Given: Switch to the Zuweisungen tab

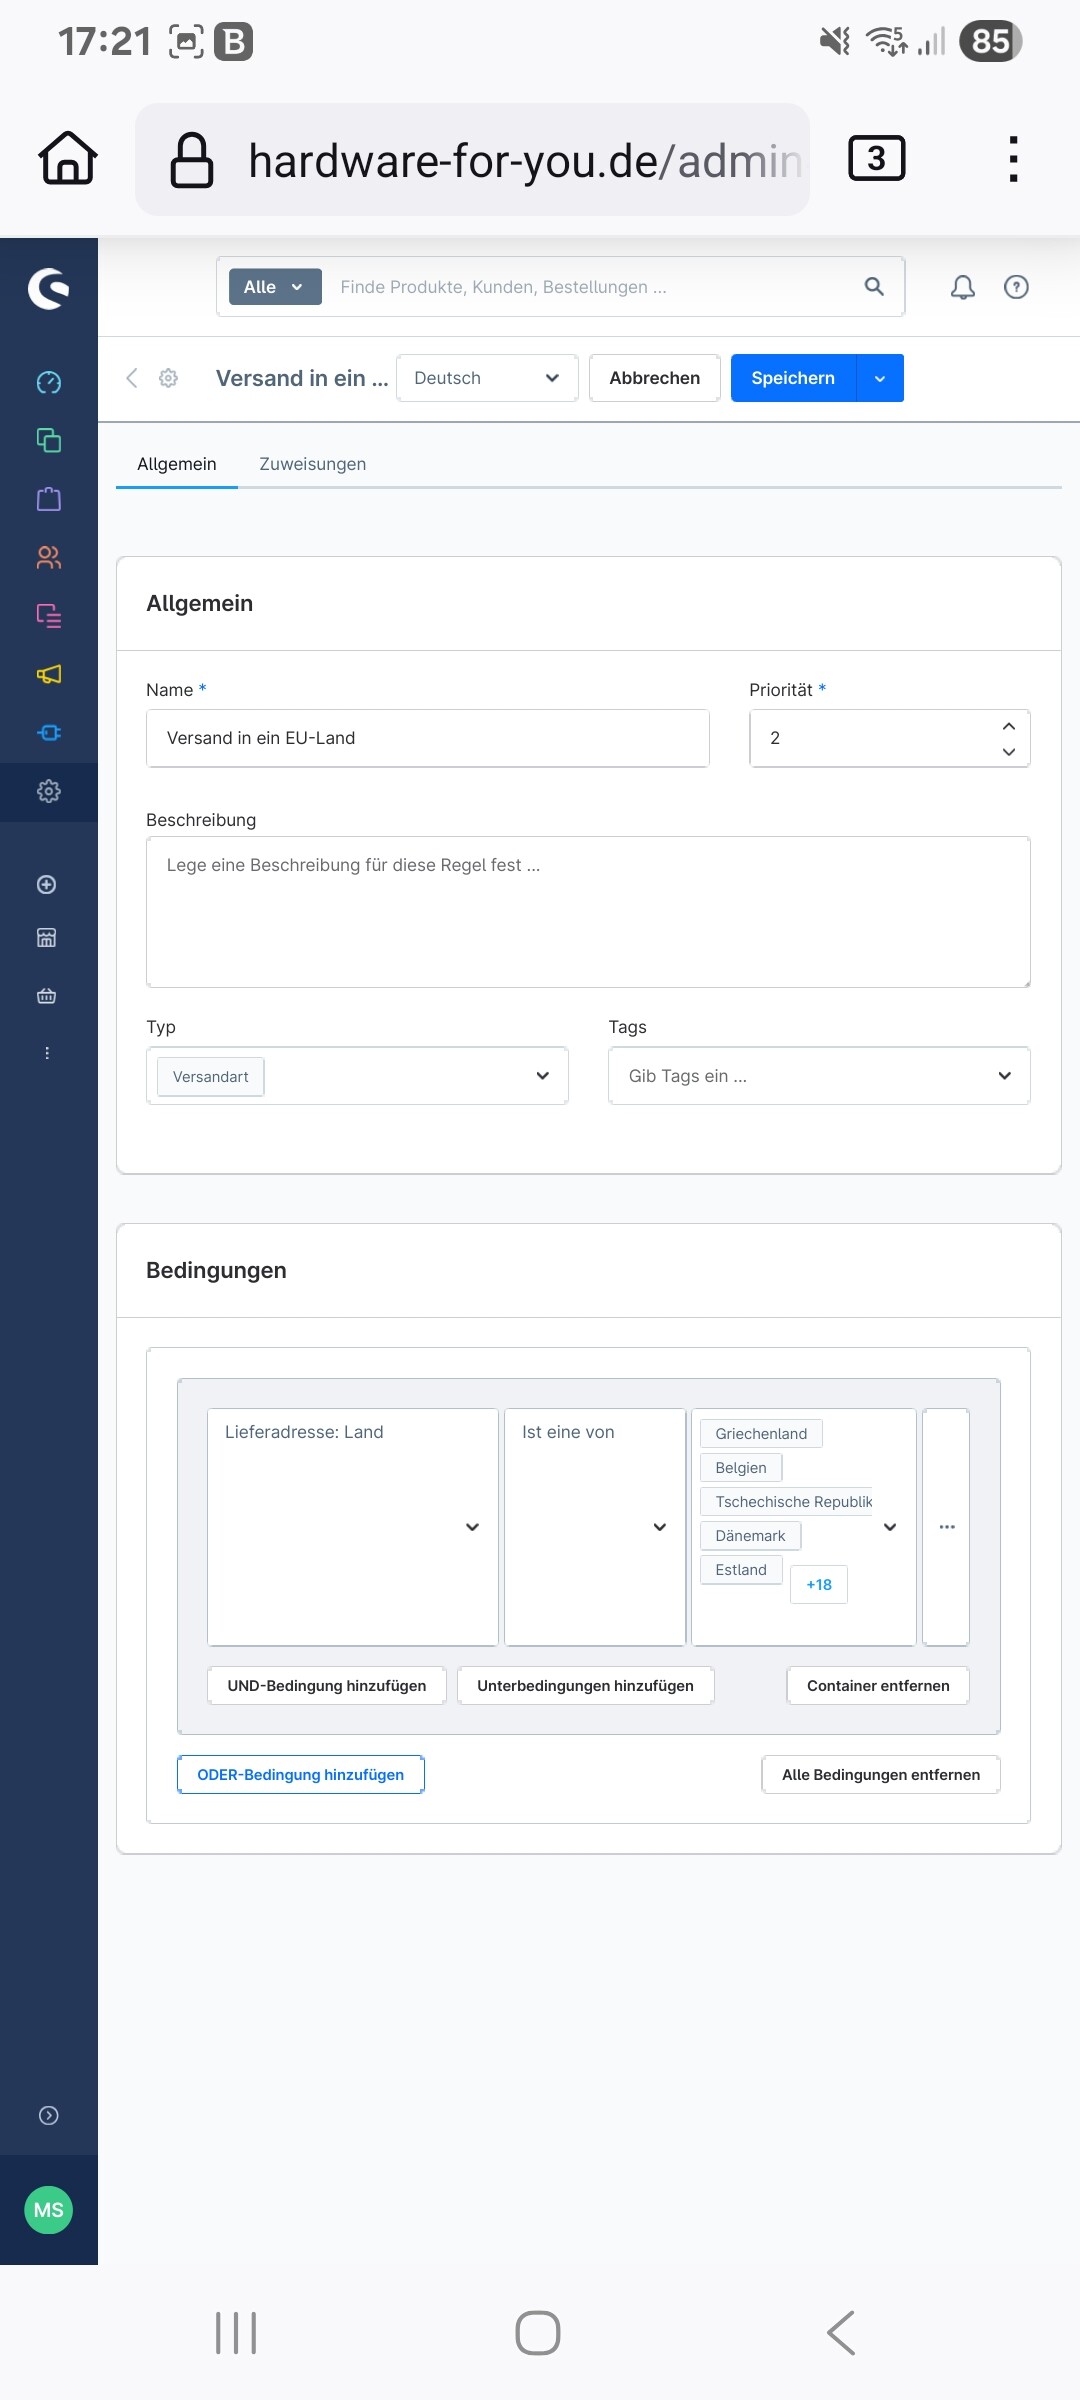Looking at the screenshot, I should [312, 464].
